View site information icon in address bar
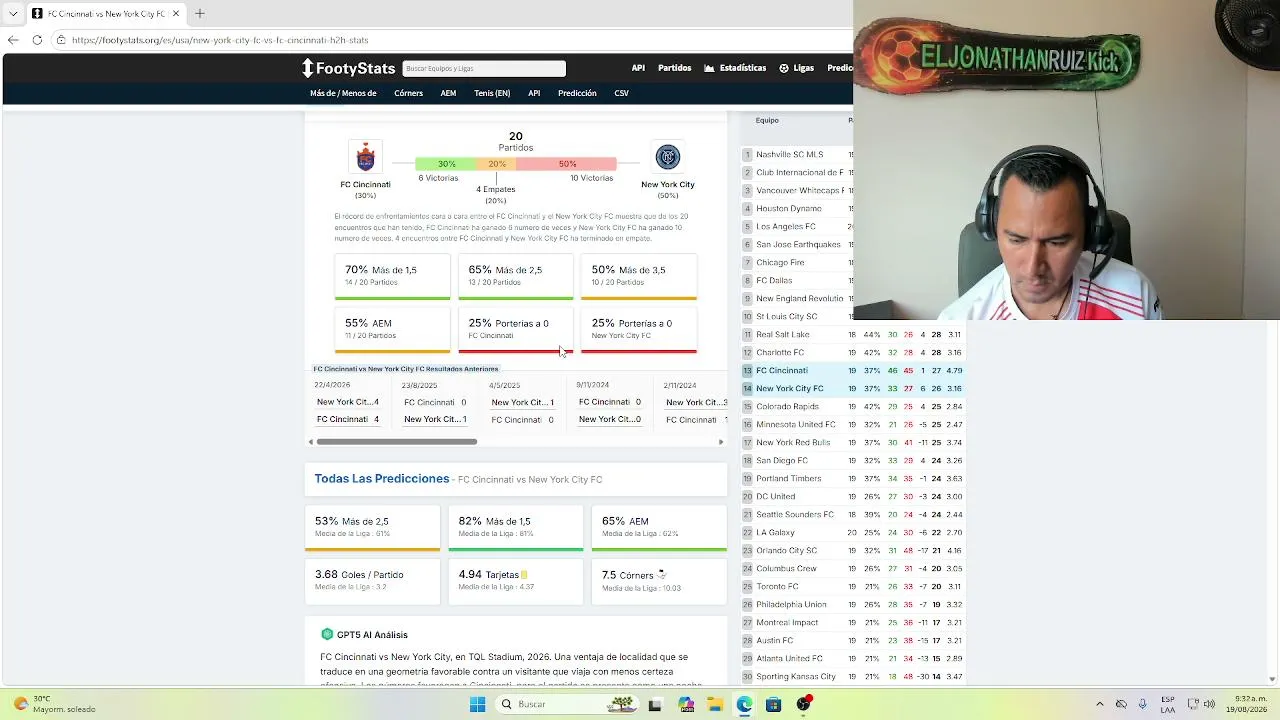 tap(61, 40)
